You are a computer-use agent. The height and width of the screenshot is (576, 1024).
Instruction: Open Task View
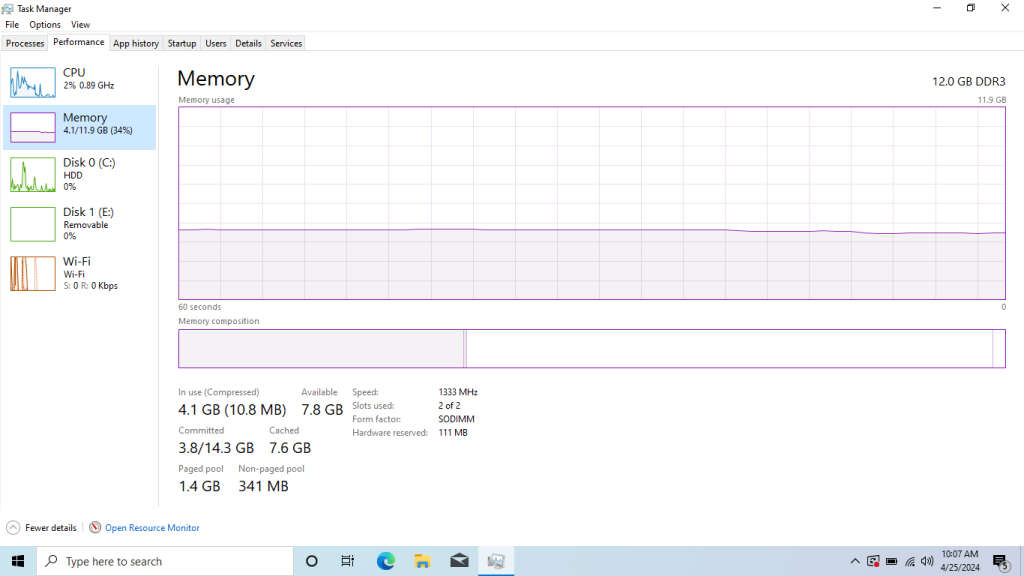point(347,561)
